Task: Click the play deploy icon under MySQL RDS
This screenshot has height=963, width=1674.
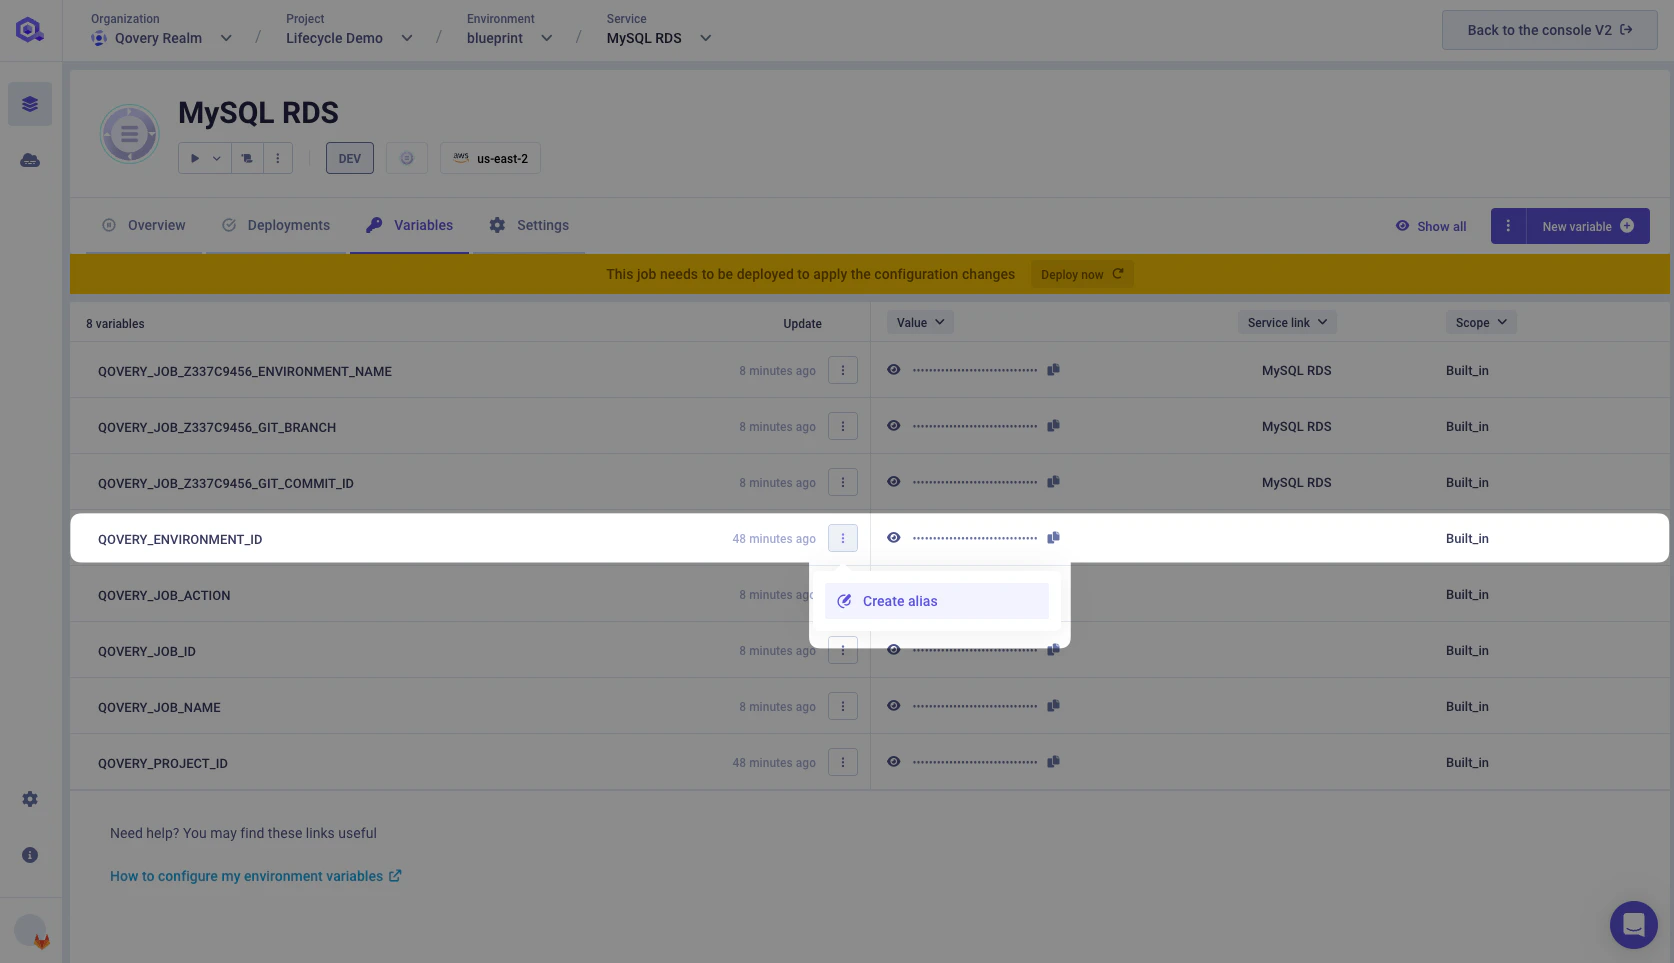Action: click(x=193, y=157)
